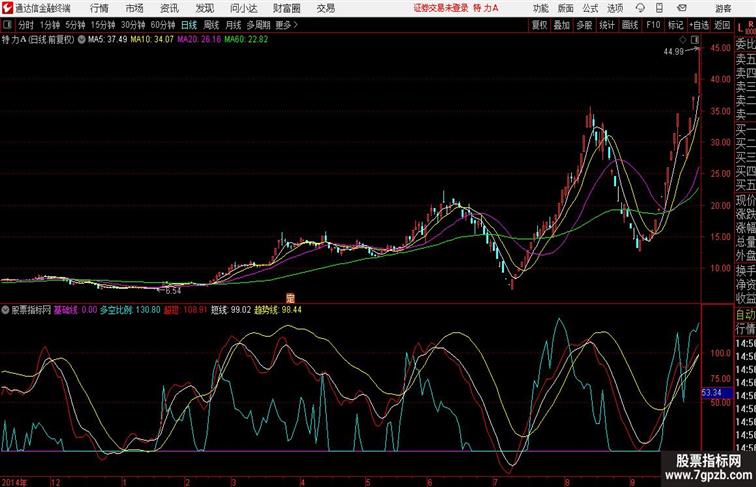Expand the dropdown arrow next to 特力A title

[81, 40]
